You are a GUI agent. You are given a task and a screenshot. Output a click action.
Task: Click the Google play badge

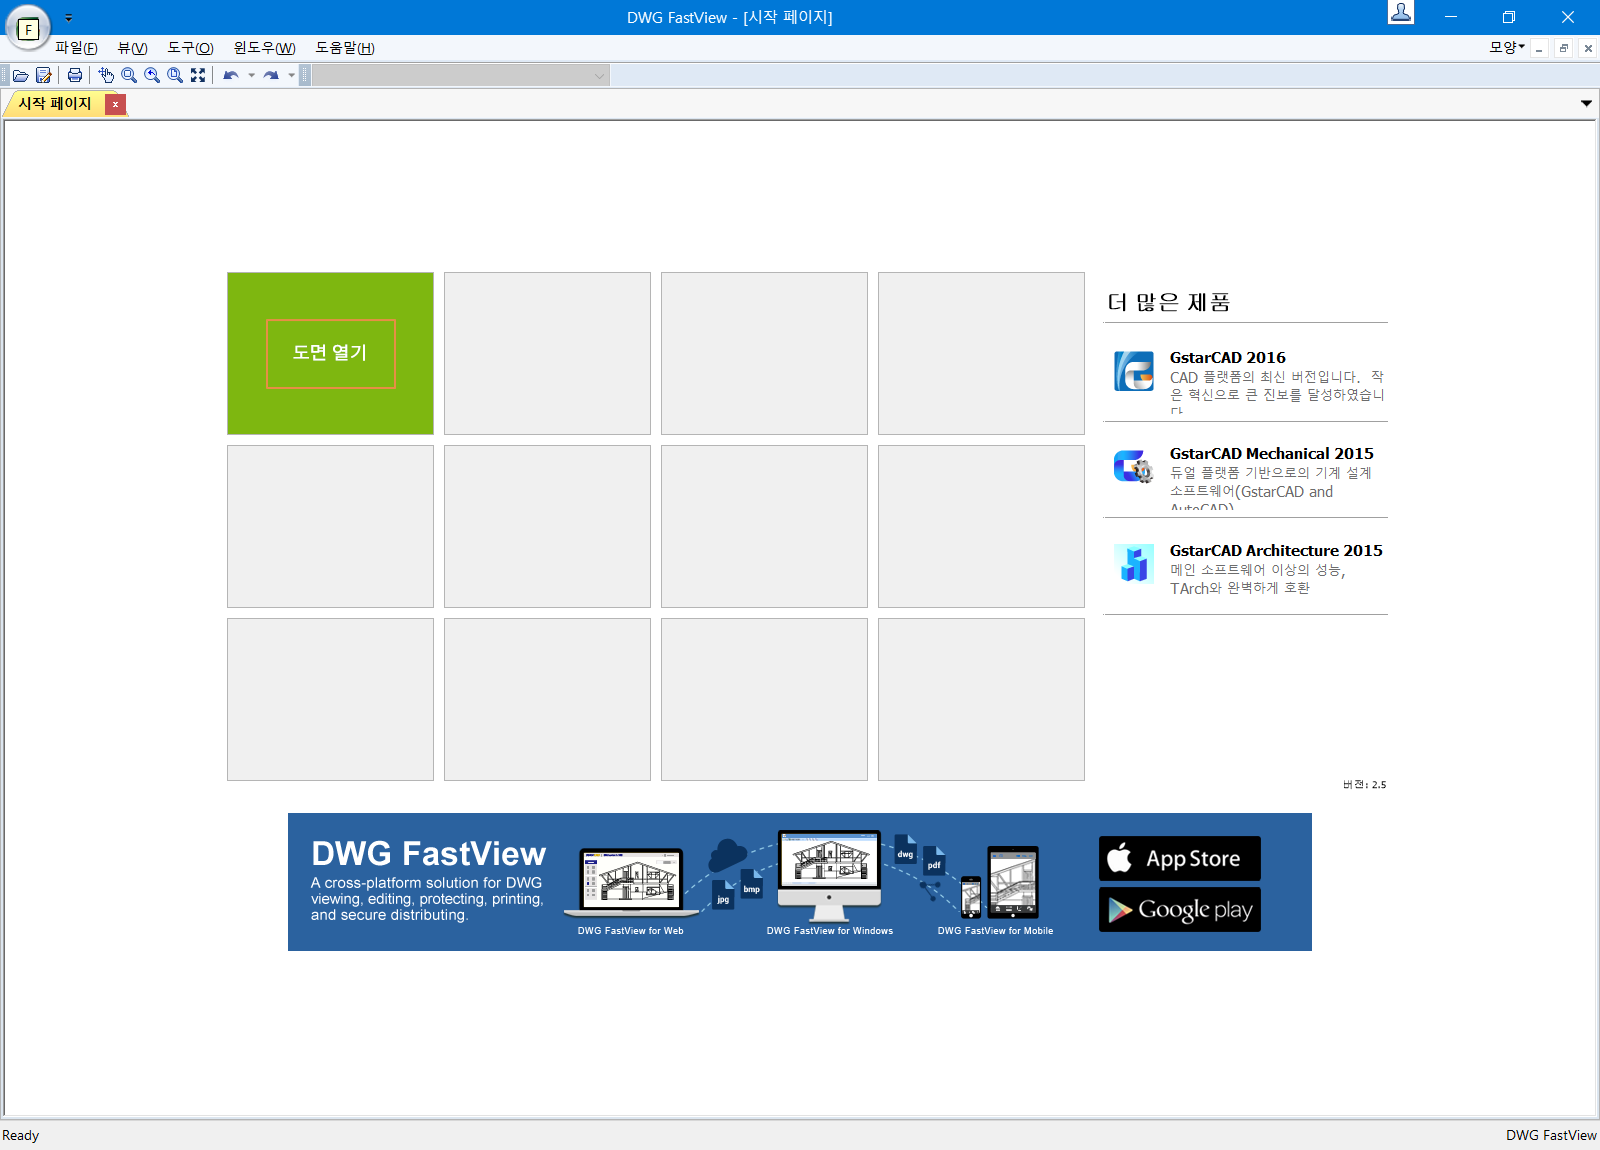1180,909
